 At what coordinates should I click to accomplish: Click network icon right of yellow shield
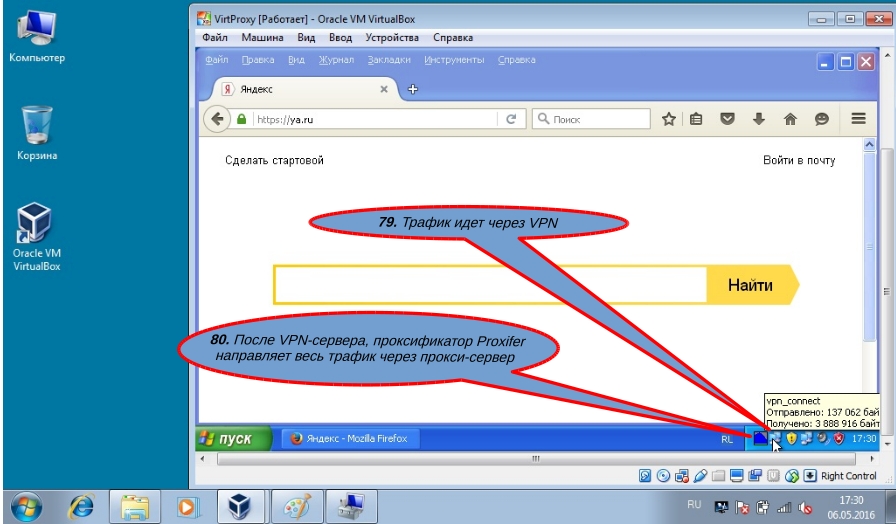[x=806, y=438]
